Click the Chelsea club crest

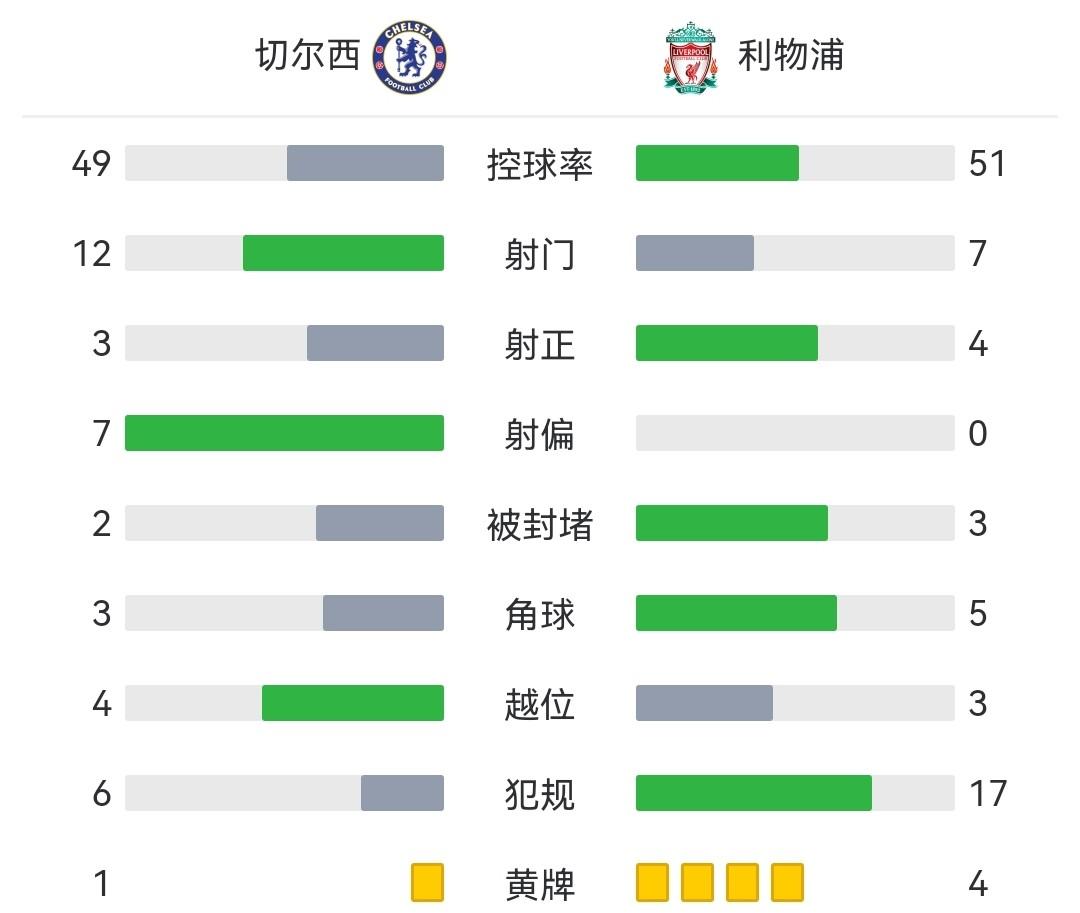click(409, 59)
